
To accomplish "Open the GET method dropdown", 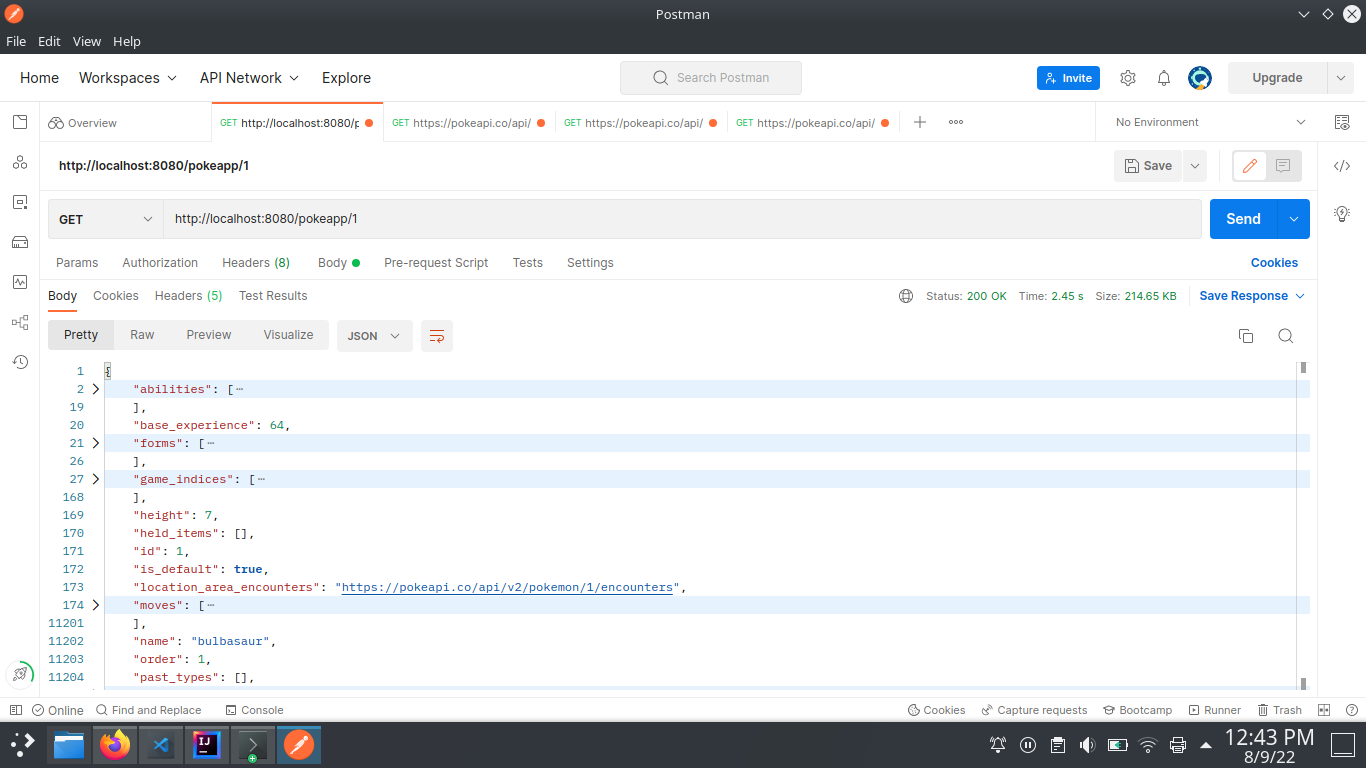I will (x=105, y=218).
